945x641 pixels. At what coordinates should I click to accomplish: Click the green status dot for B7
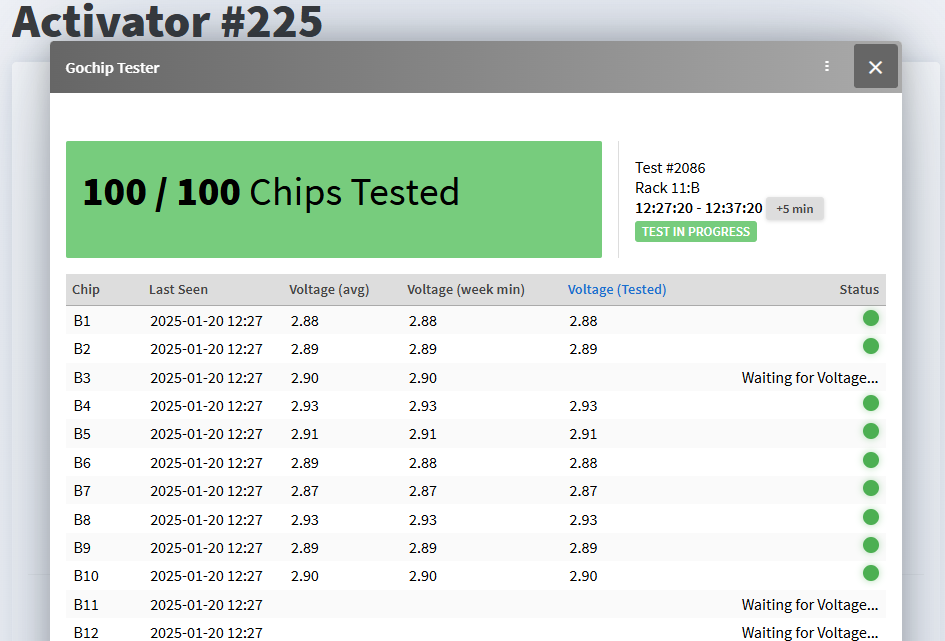(x=870, y=489)
